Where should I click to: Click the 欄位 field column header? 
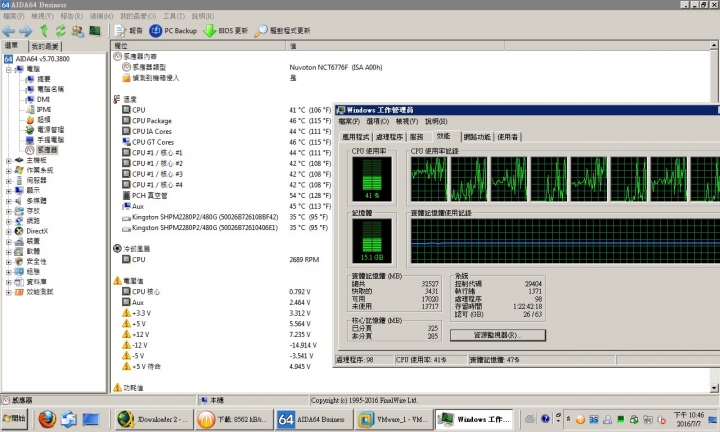pos(198,46)
